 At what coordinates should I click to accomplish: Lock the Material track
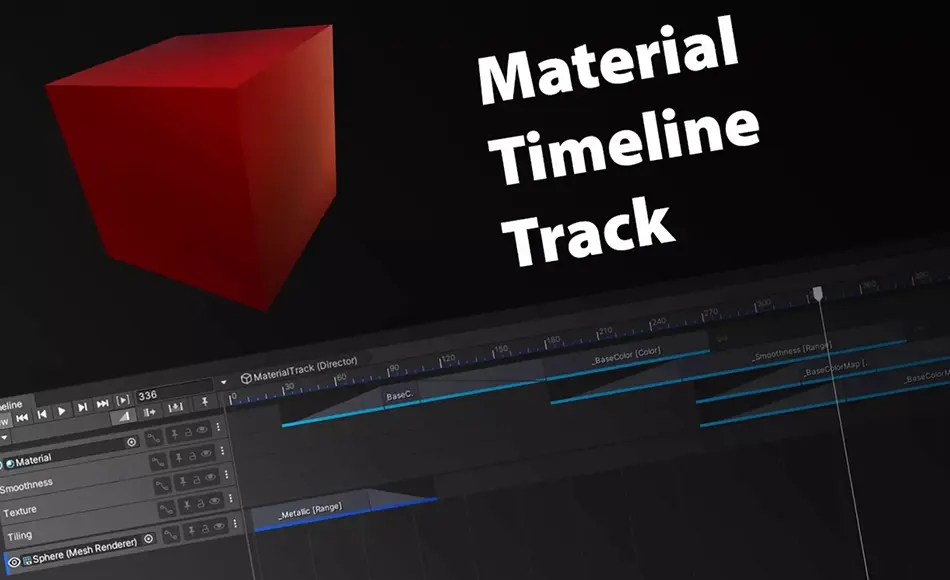click(x=188, y=432)
